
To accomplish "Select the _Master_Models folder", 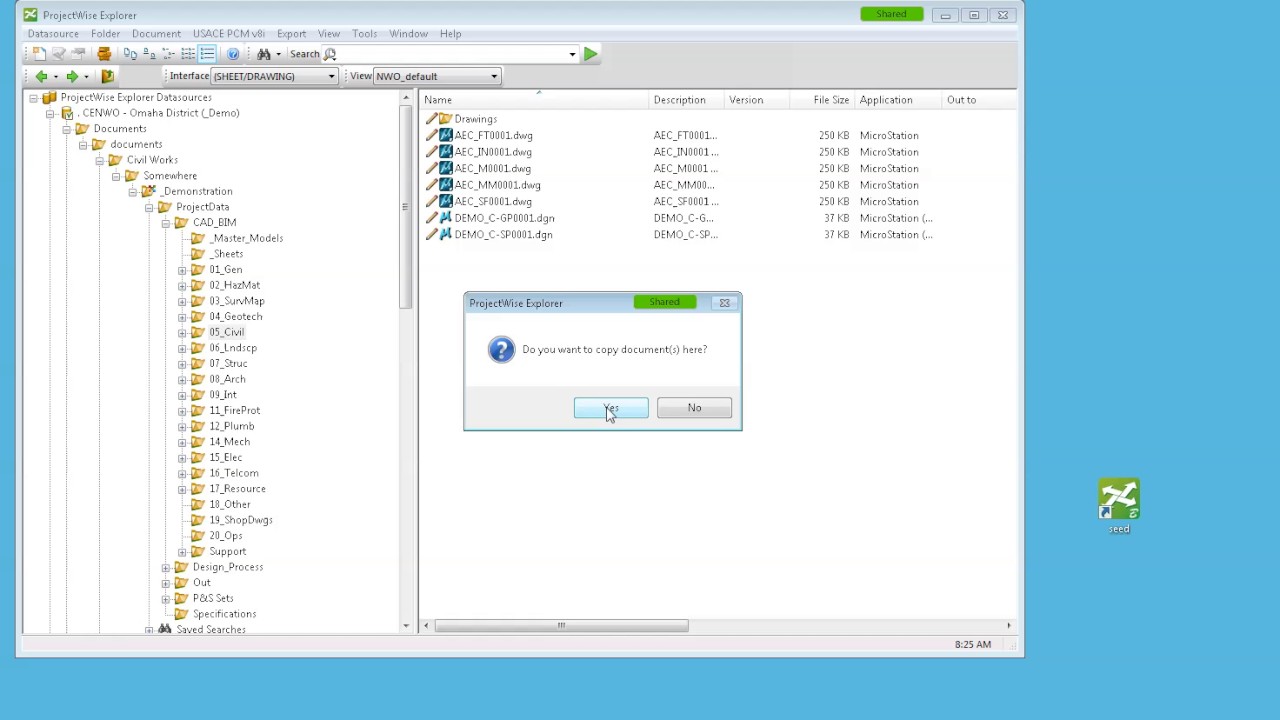I will point(246,238).
